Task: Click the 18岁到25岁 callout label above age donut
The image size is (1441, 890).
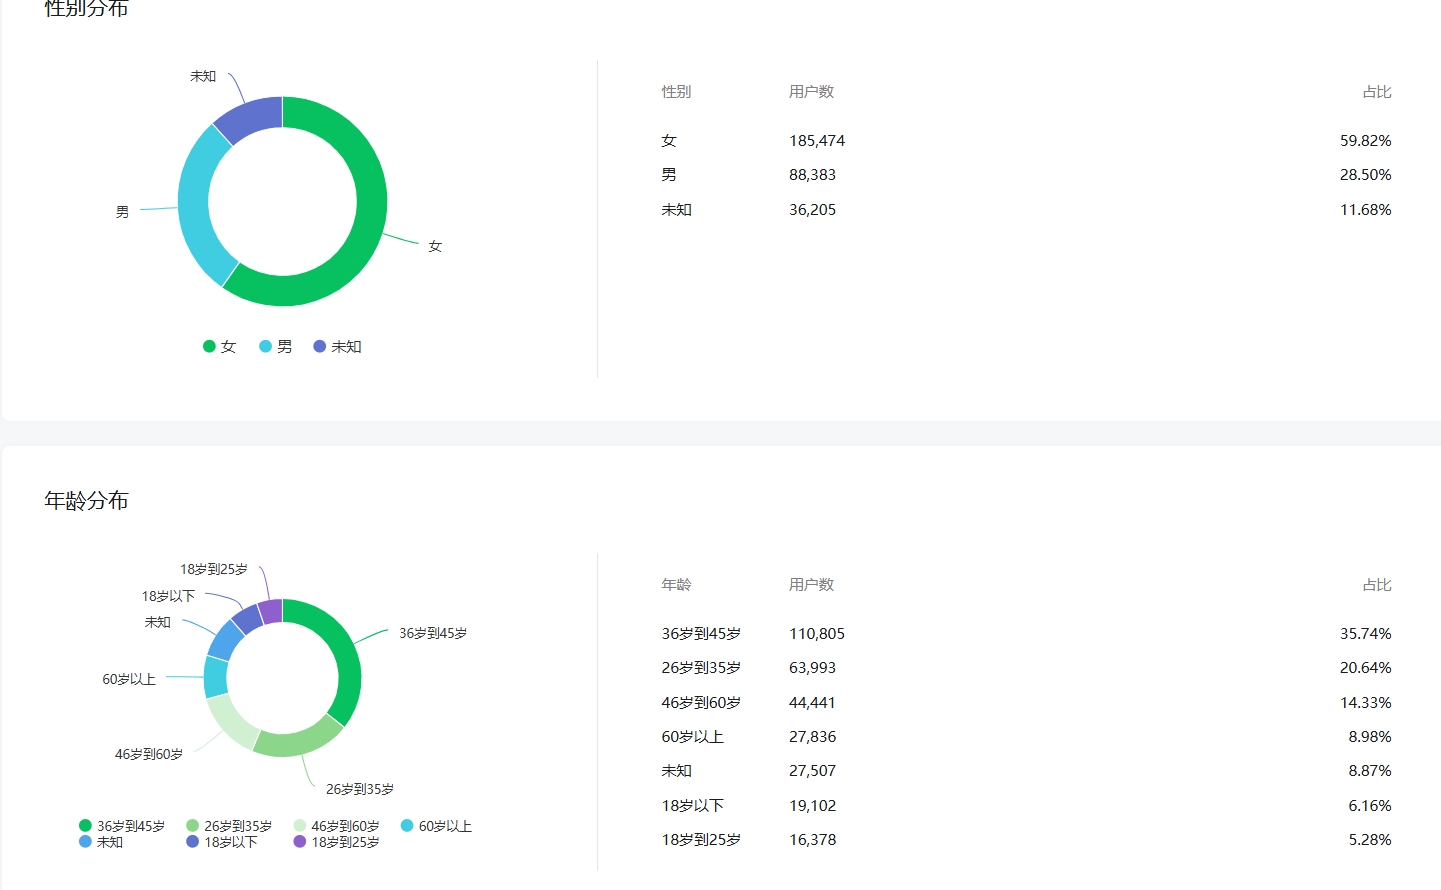Action: coord(214,569)
